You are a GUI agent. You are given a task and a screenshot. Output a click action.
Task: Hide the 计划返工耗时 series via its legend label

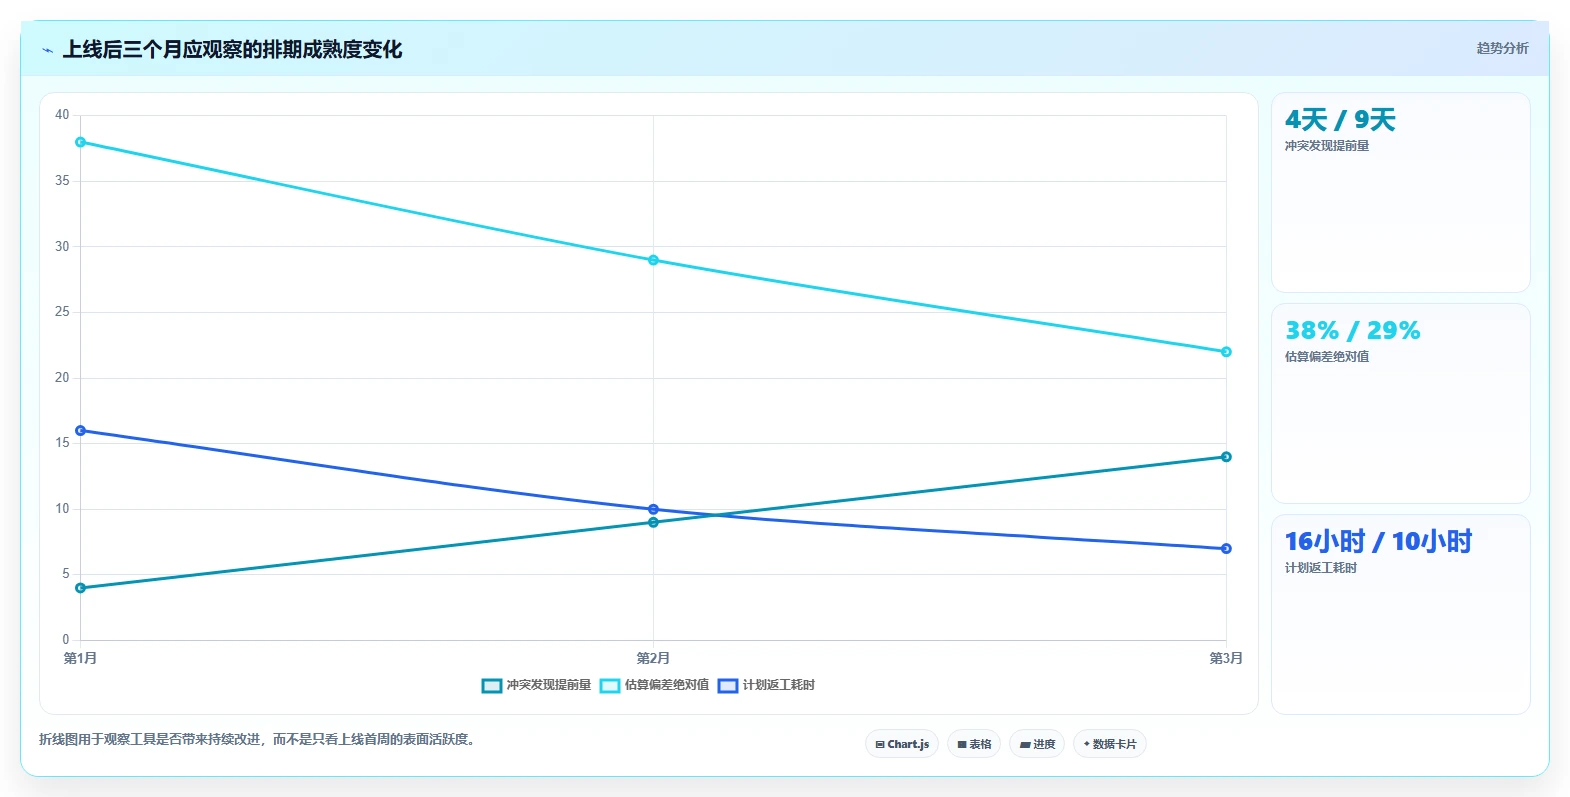[779, 685]
